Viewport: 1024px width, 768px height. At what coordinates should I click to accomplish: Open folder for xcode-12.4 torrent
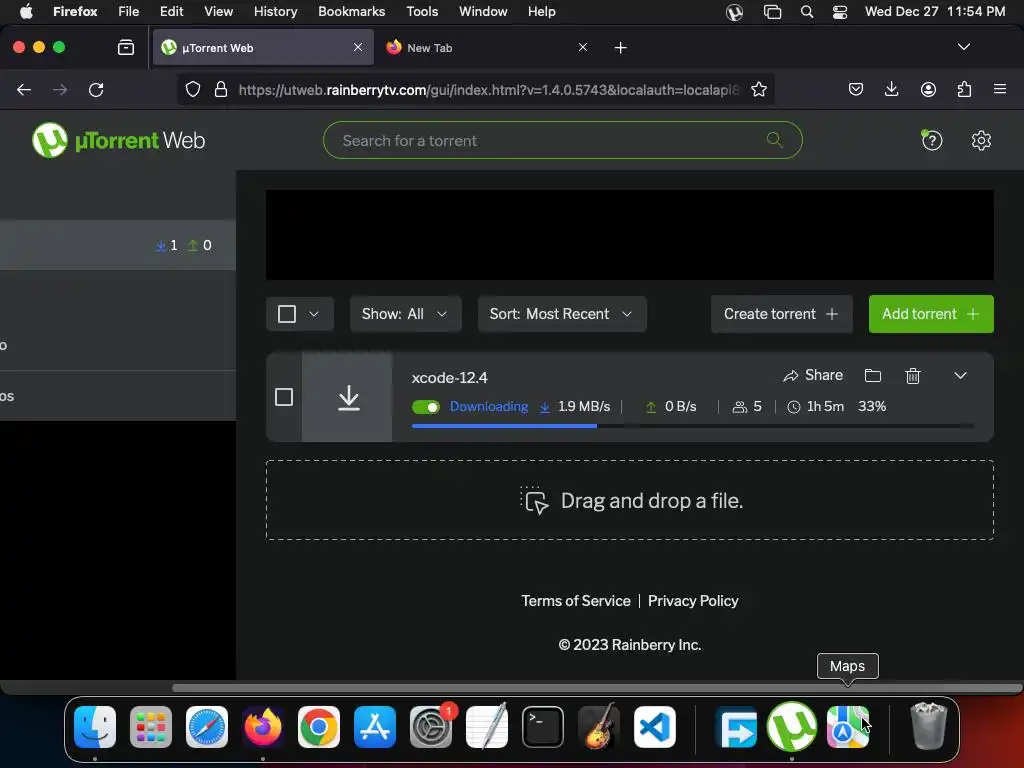pyautogui.click(x=872, y=376)
